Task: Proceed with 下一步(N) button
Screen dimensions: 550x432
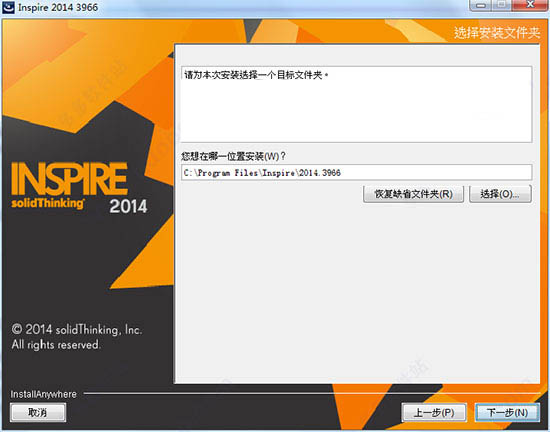Action: pyautogui.click(x=507, y=412)
